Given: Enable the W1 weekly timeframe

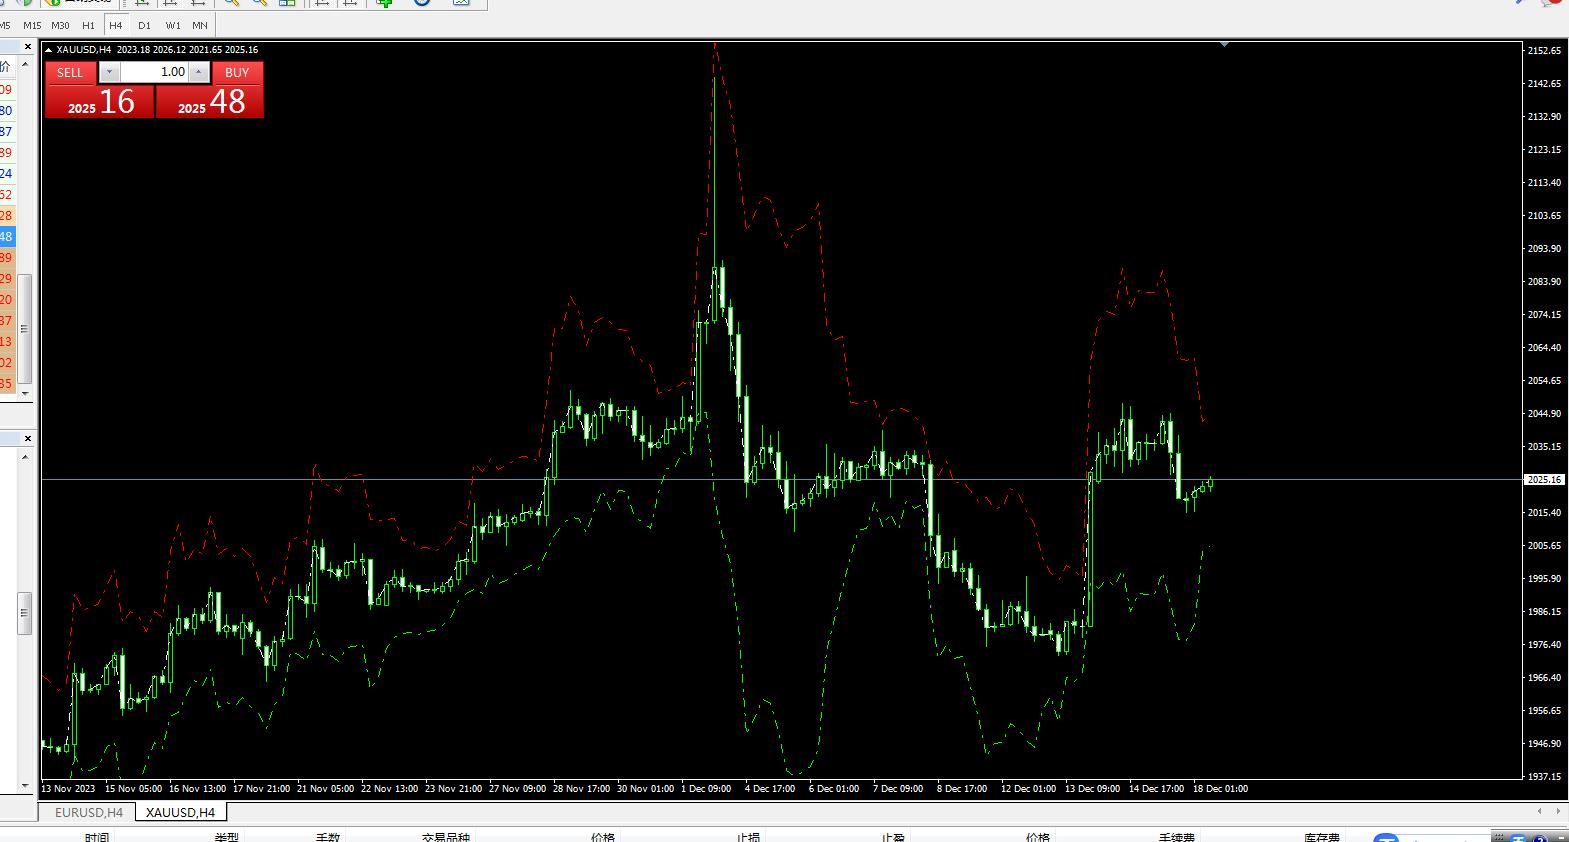Looking at the screenshot, I should pos(173,25).
